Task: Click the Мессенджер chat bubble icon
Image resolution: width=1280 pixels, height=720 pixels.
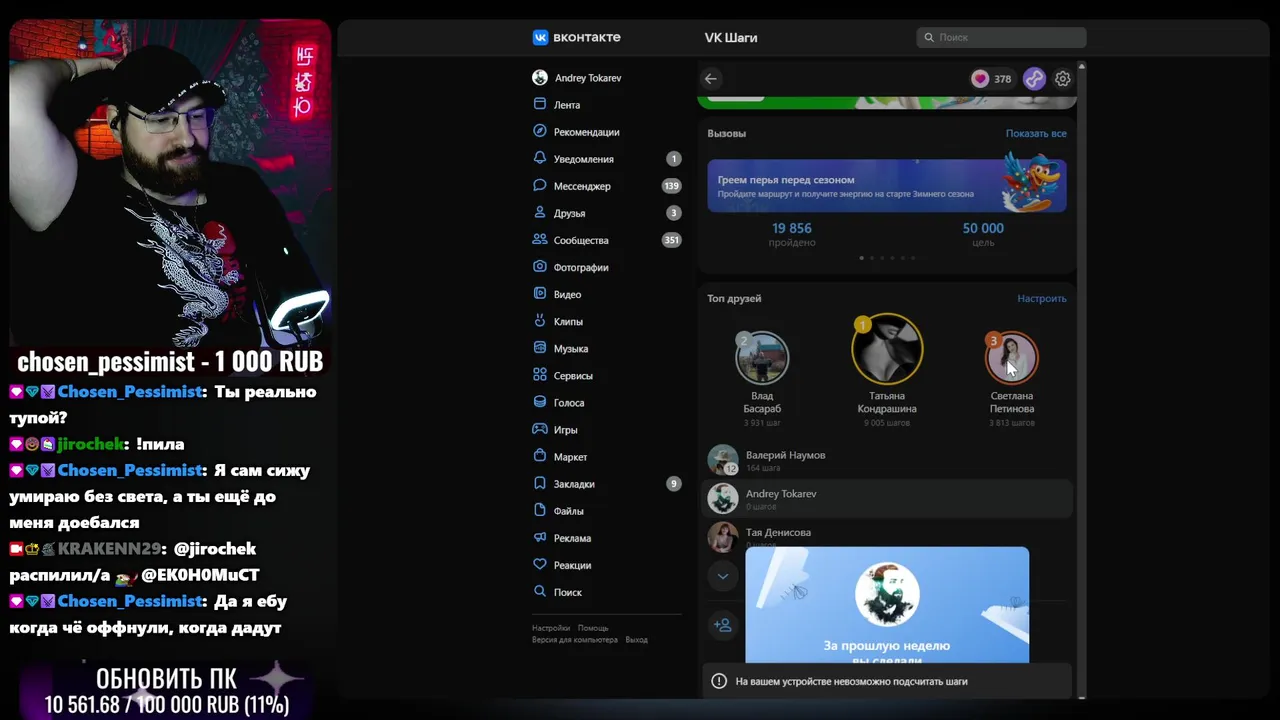Action: point(540,185)
